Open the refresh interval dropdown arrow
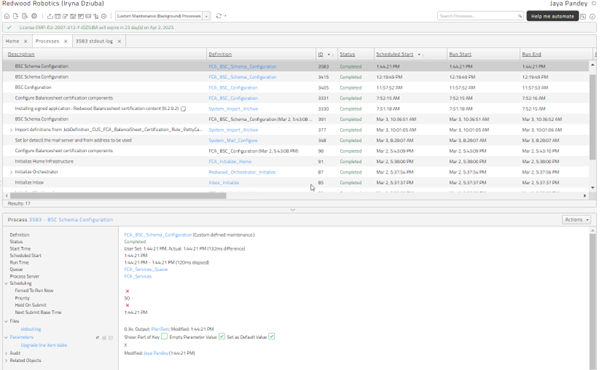 coord(225,16)
